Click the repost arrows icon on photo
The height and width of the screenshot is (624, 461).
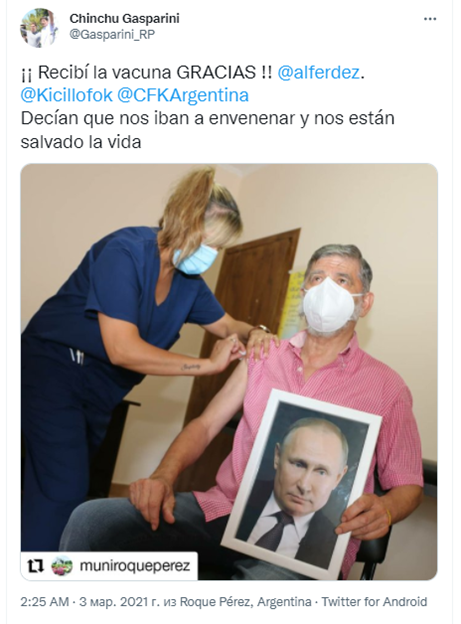[35, 566]
